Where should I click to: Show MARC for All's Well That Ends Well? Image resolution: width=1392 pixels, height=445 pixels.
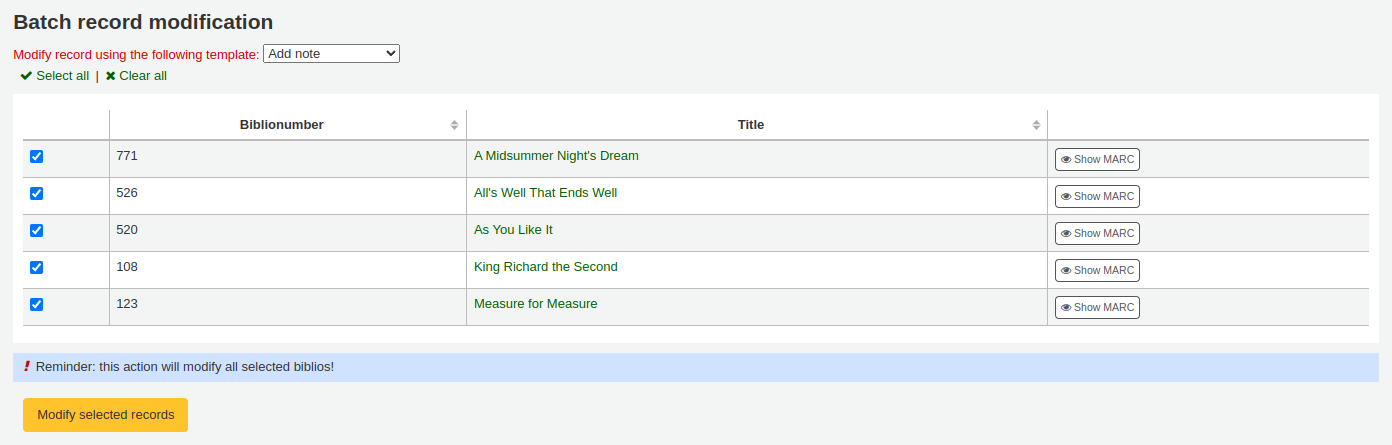click(1097, 197)
